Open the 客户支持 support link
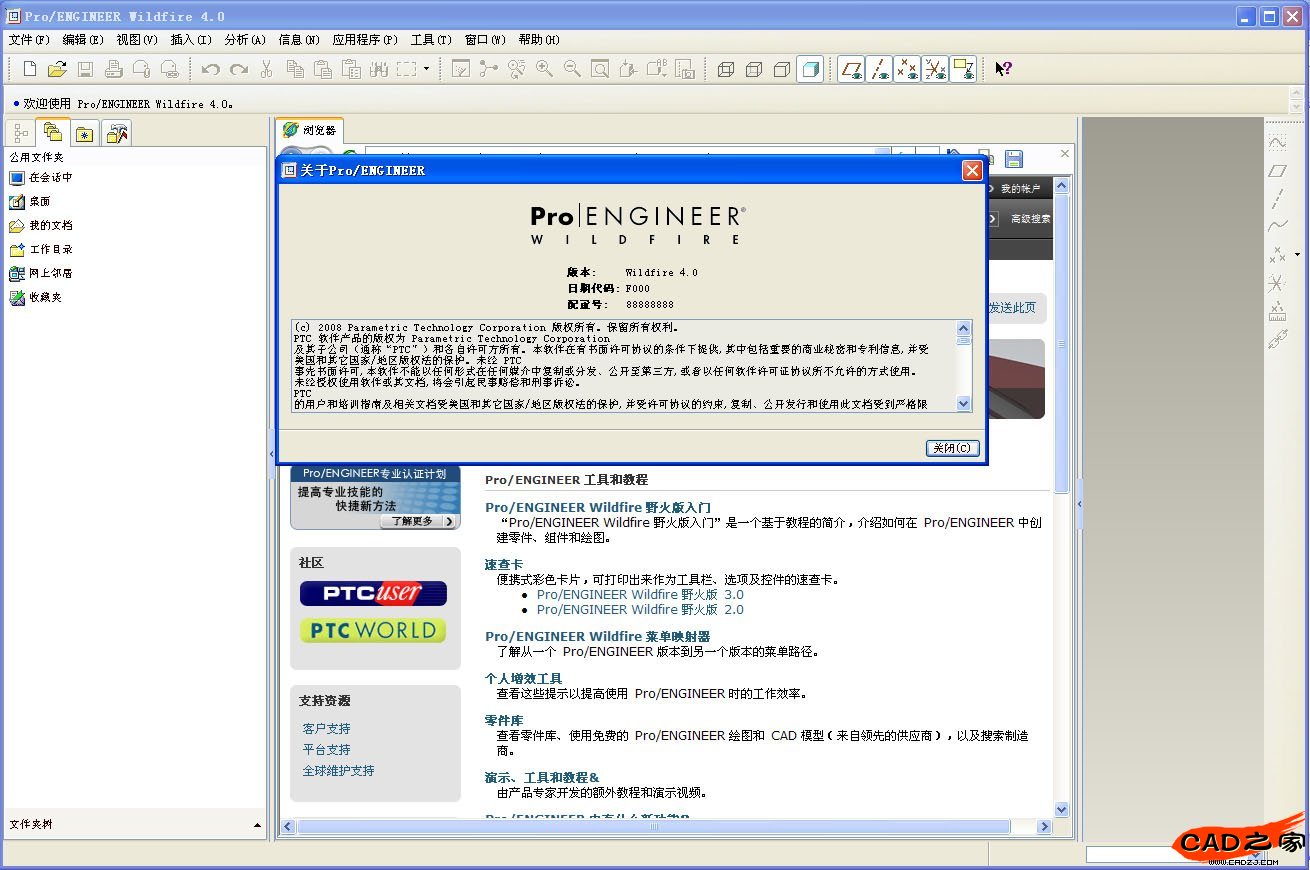The width and height of the screenshot is (1310, 870). pyautogui.click(x=327, y=729)
